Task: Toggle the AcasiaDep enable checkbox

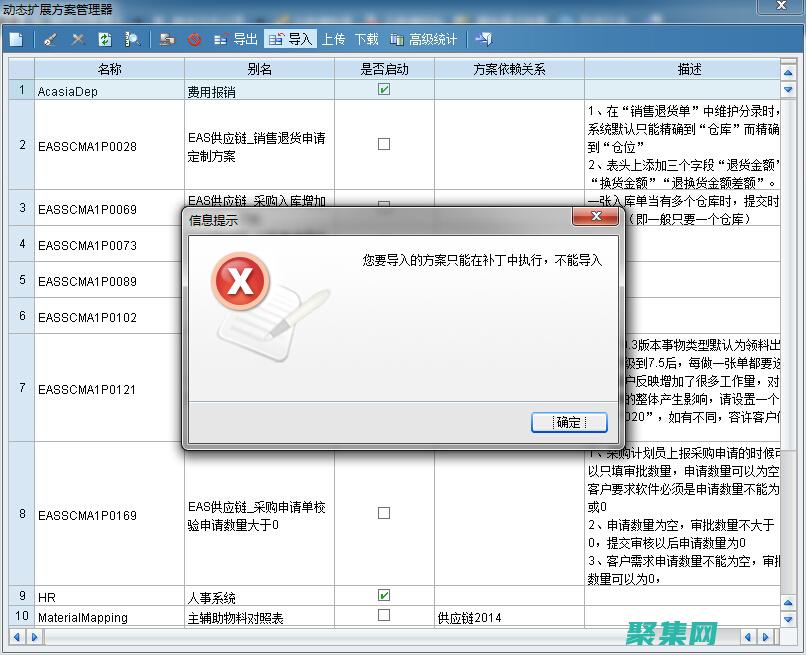Action: (x=382, y=89)
